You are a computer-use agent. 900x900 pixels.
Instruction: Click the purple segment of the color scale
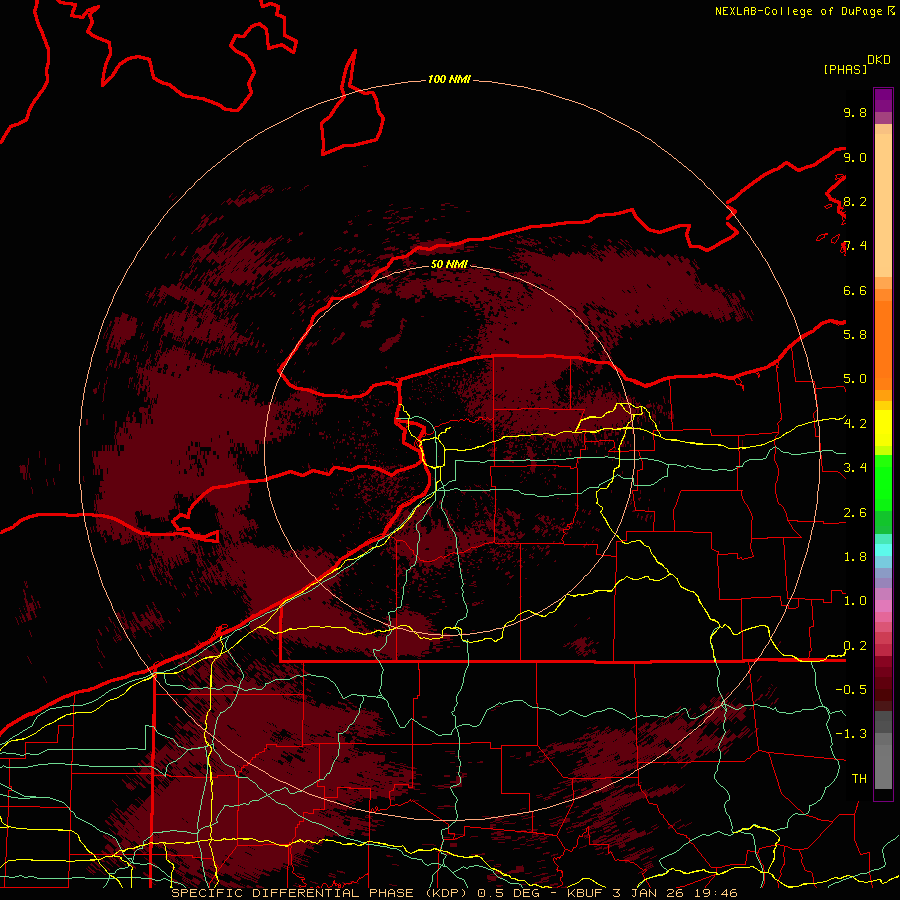pyautogui.click(x=883, y=99)
